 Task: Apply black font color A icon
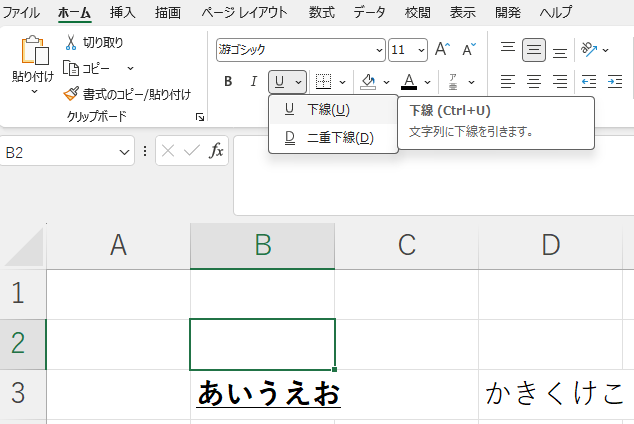coord(409,82)
